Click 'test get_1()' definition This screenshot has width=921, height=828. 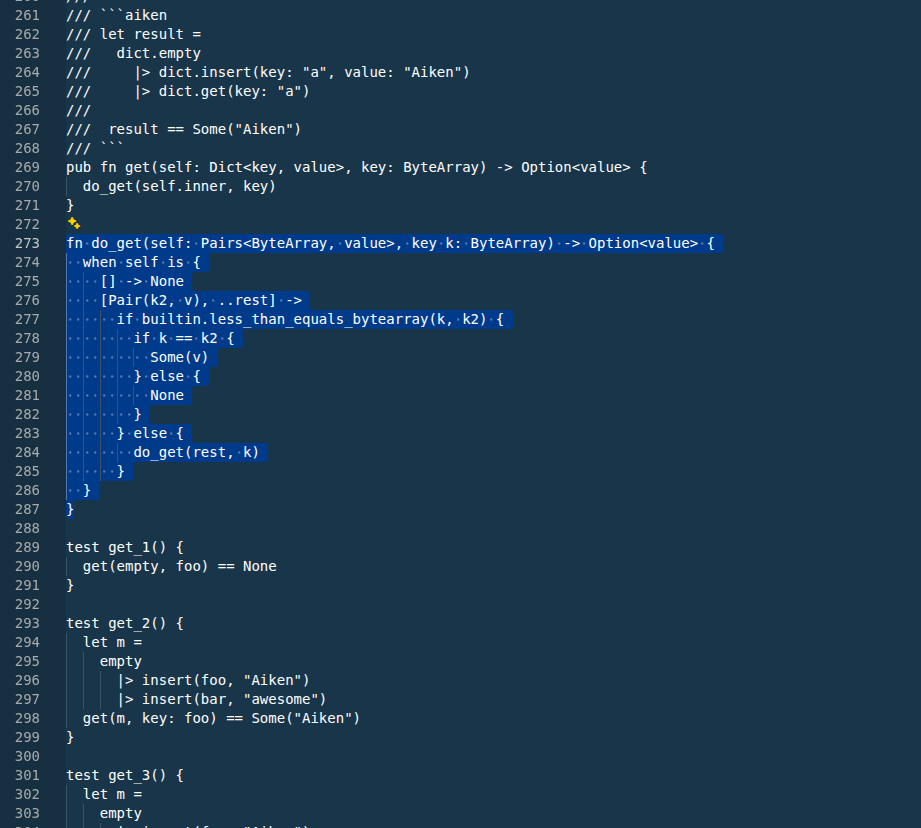116,547
